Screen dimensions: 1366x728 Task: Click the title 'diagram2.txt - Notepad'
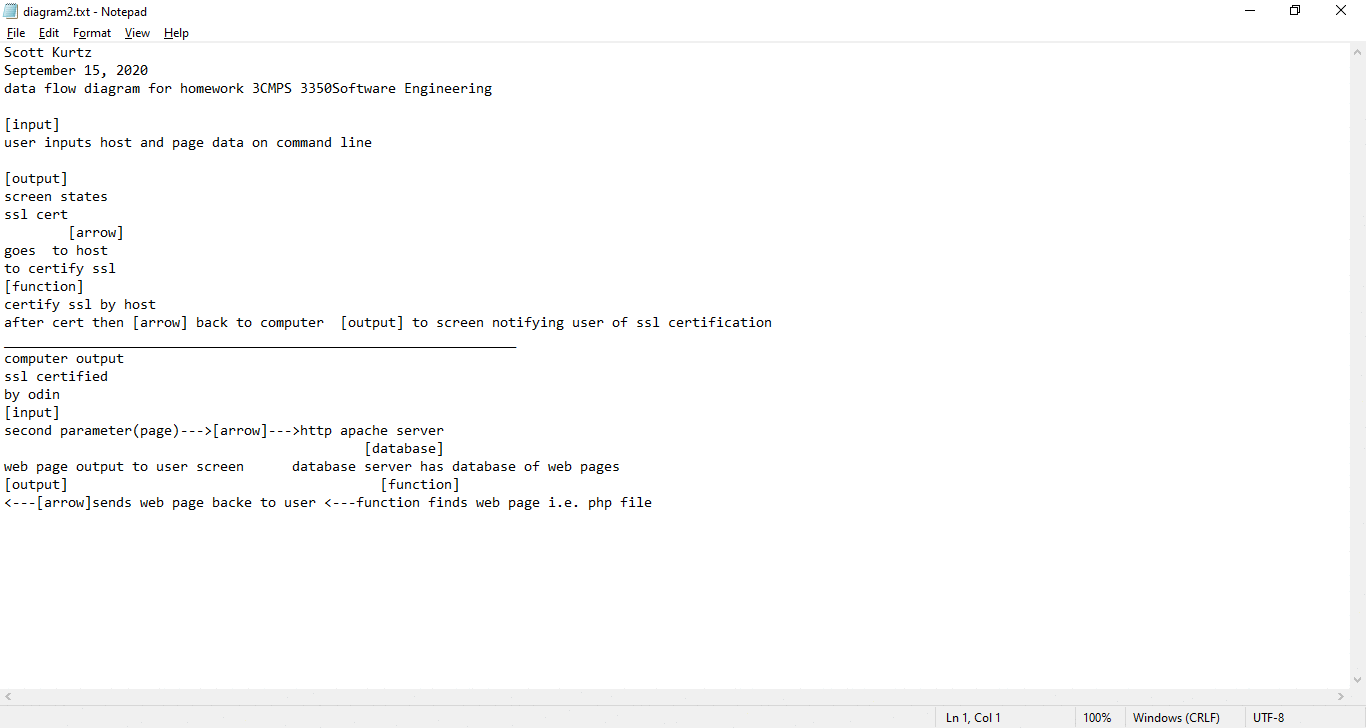85,11
